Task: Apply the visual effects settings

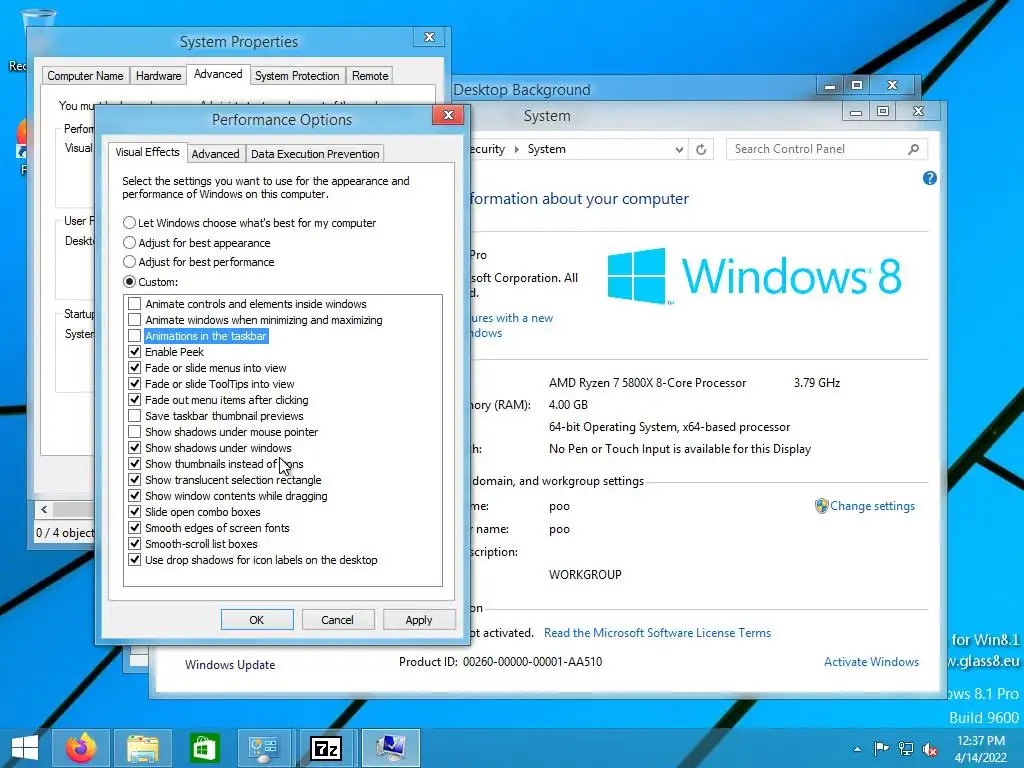Action: pyautogui.click(x=419, y=620)
